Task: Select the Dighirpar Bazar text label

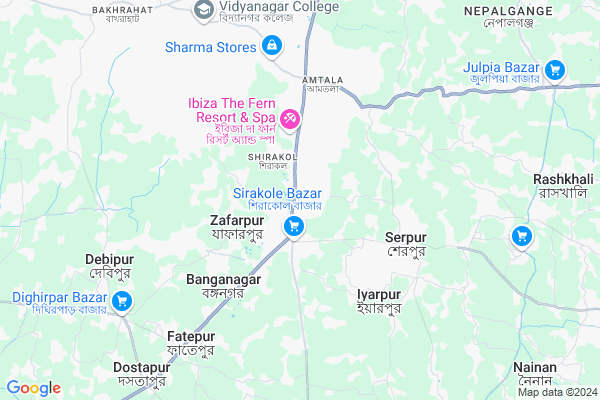Action: pos(60,297)
